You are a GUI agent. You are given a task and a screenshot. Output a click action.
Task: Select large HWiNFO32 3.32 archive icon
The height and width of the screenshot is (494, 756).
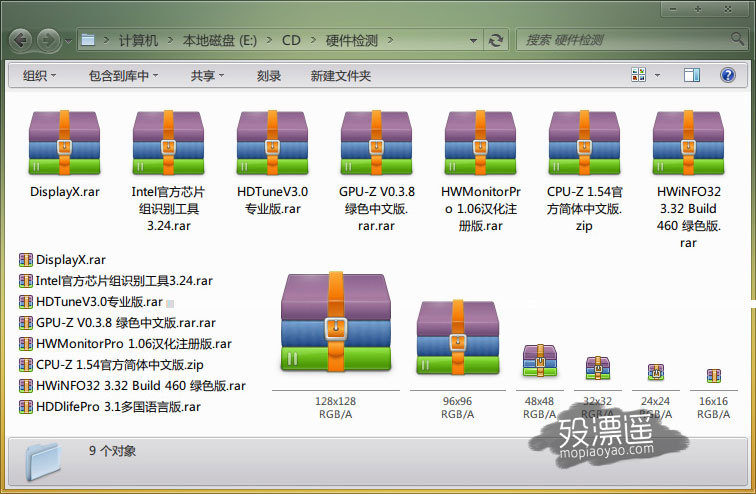click(x=688, y=143)
